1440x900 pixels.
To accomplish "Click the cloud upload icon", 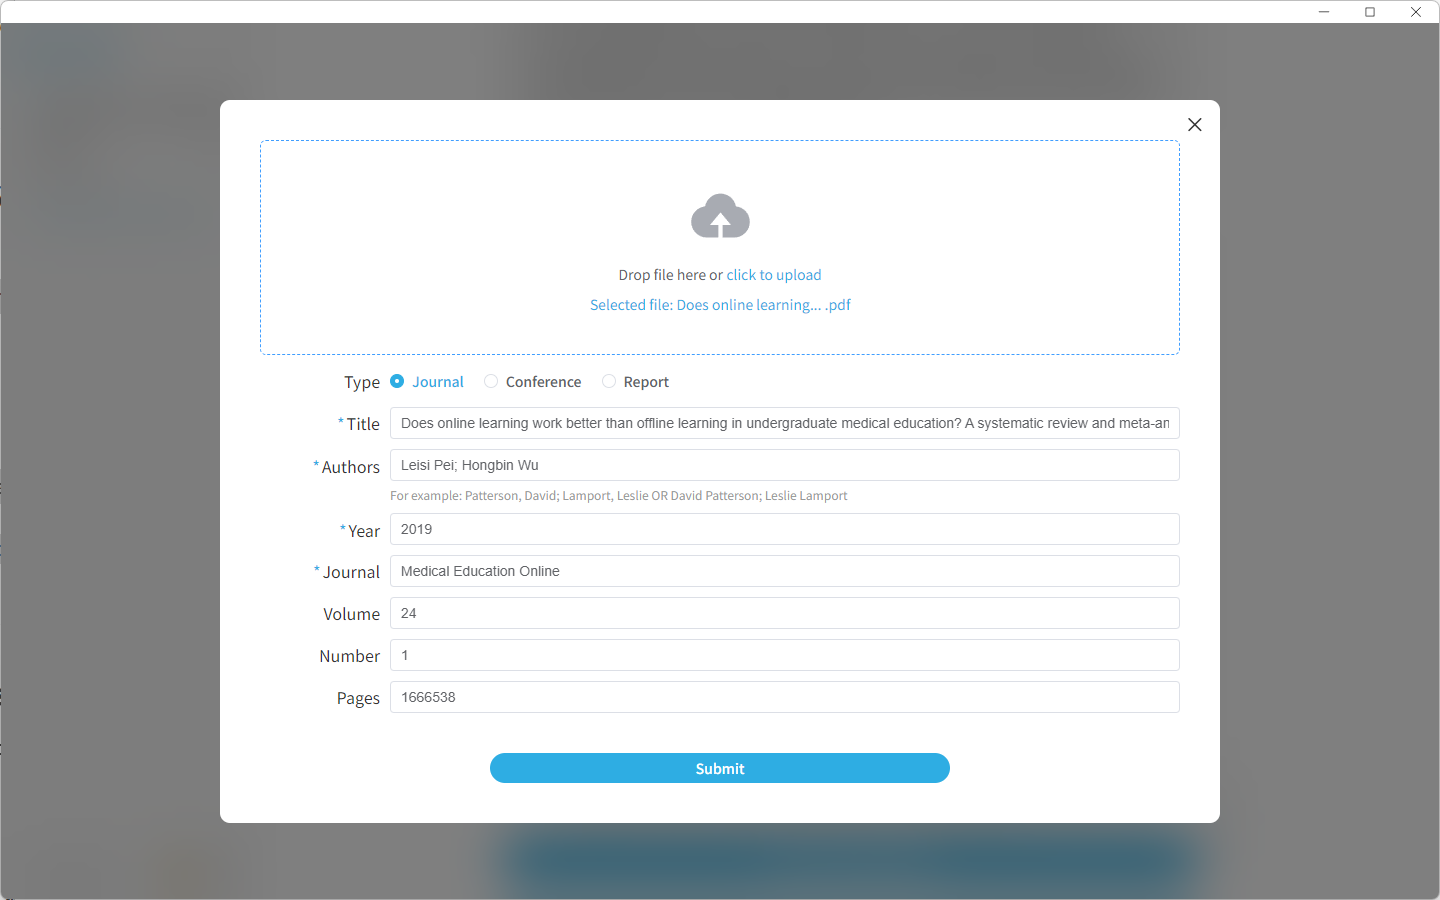I will coord(720,216).
